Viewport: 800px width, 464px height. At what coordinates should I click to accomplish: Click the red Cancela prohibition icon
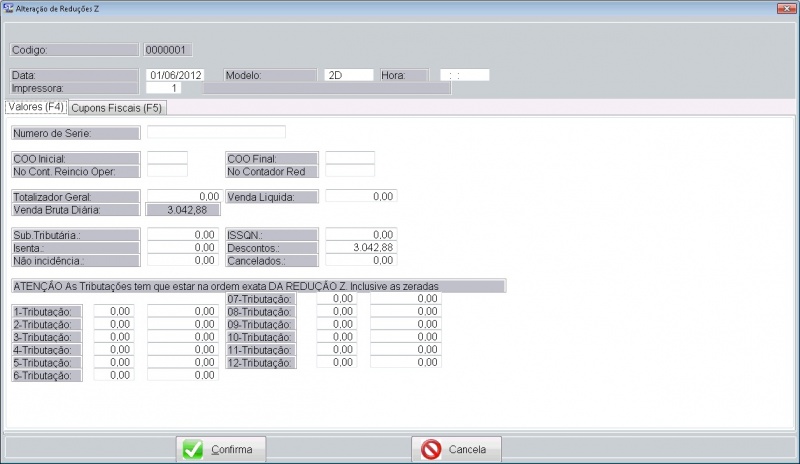click(431, 450)
